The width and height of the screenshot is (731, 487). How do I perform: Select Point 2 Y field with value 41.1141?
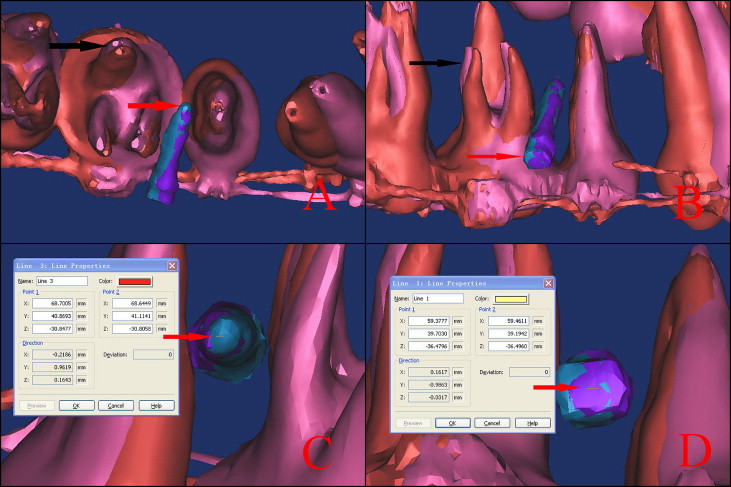pyautogui.click(x=132, y=314)
